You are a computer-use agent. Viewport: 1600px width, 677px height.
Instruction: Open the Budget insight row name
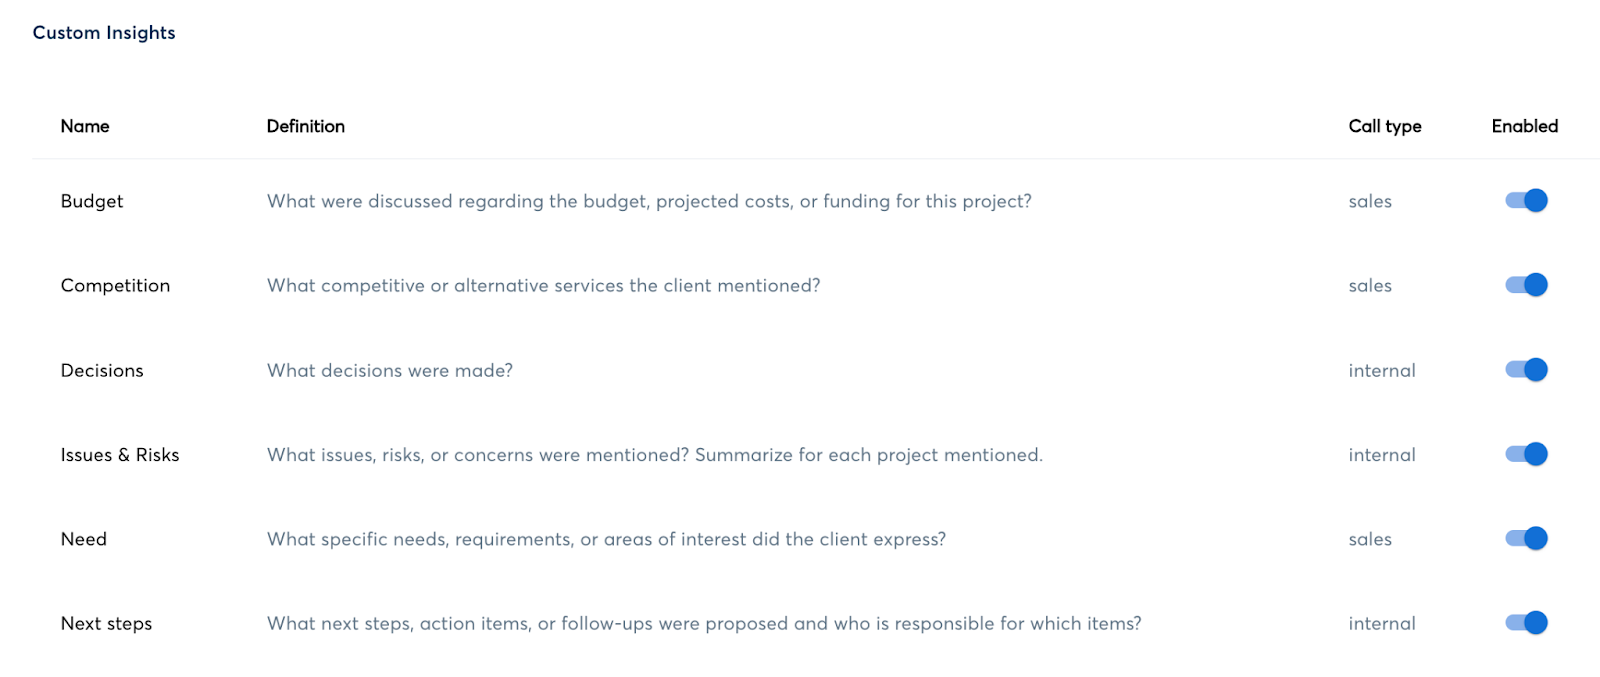click(92, 201)
